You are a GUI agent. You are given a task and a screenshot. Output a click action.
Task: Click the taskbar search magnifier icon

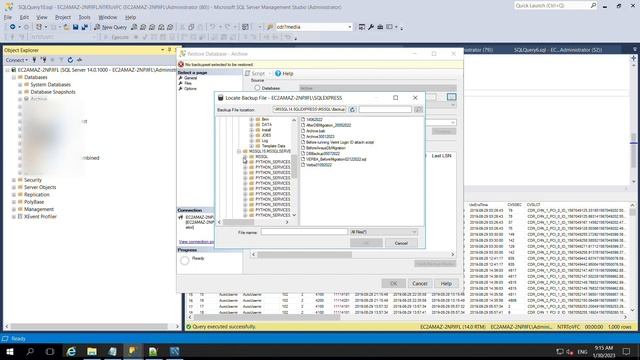(30, 351)
